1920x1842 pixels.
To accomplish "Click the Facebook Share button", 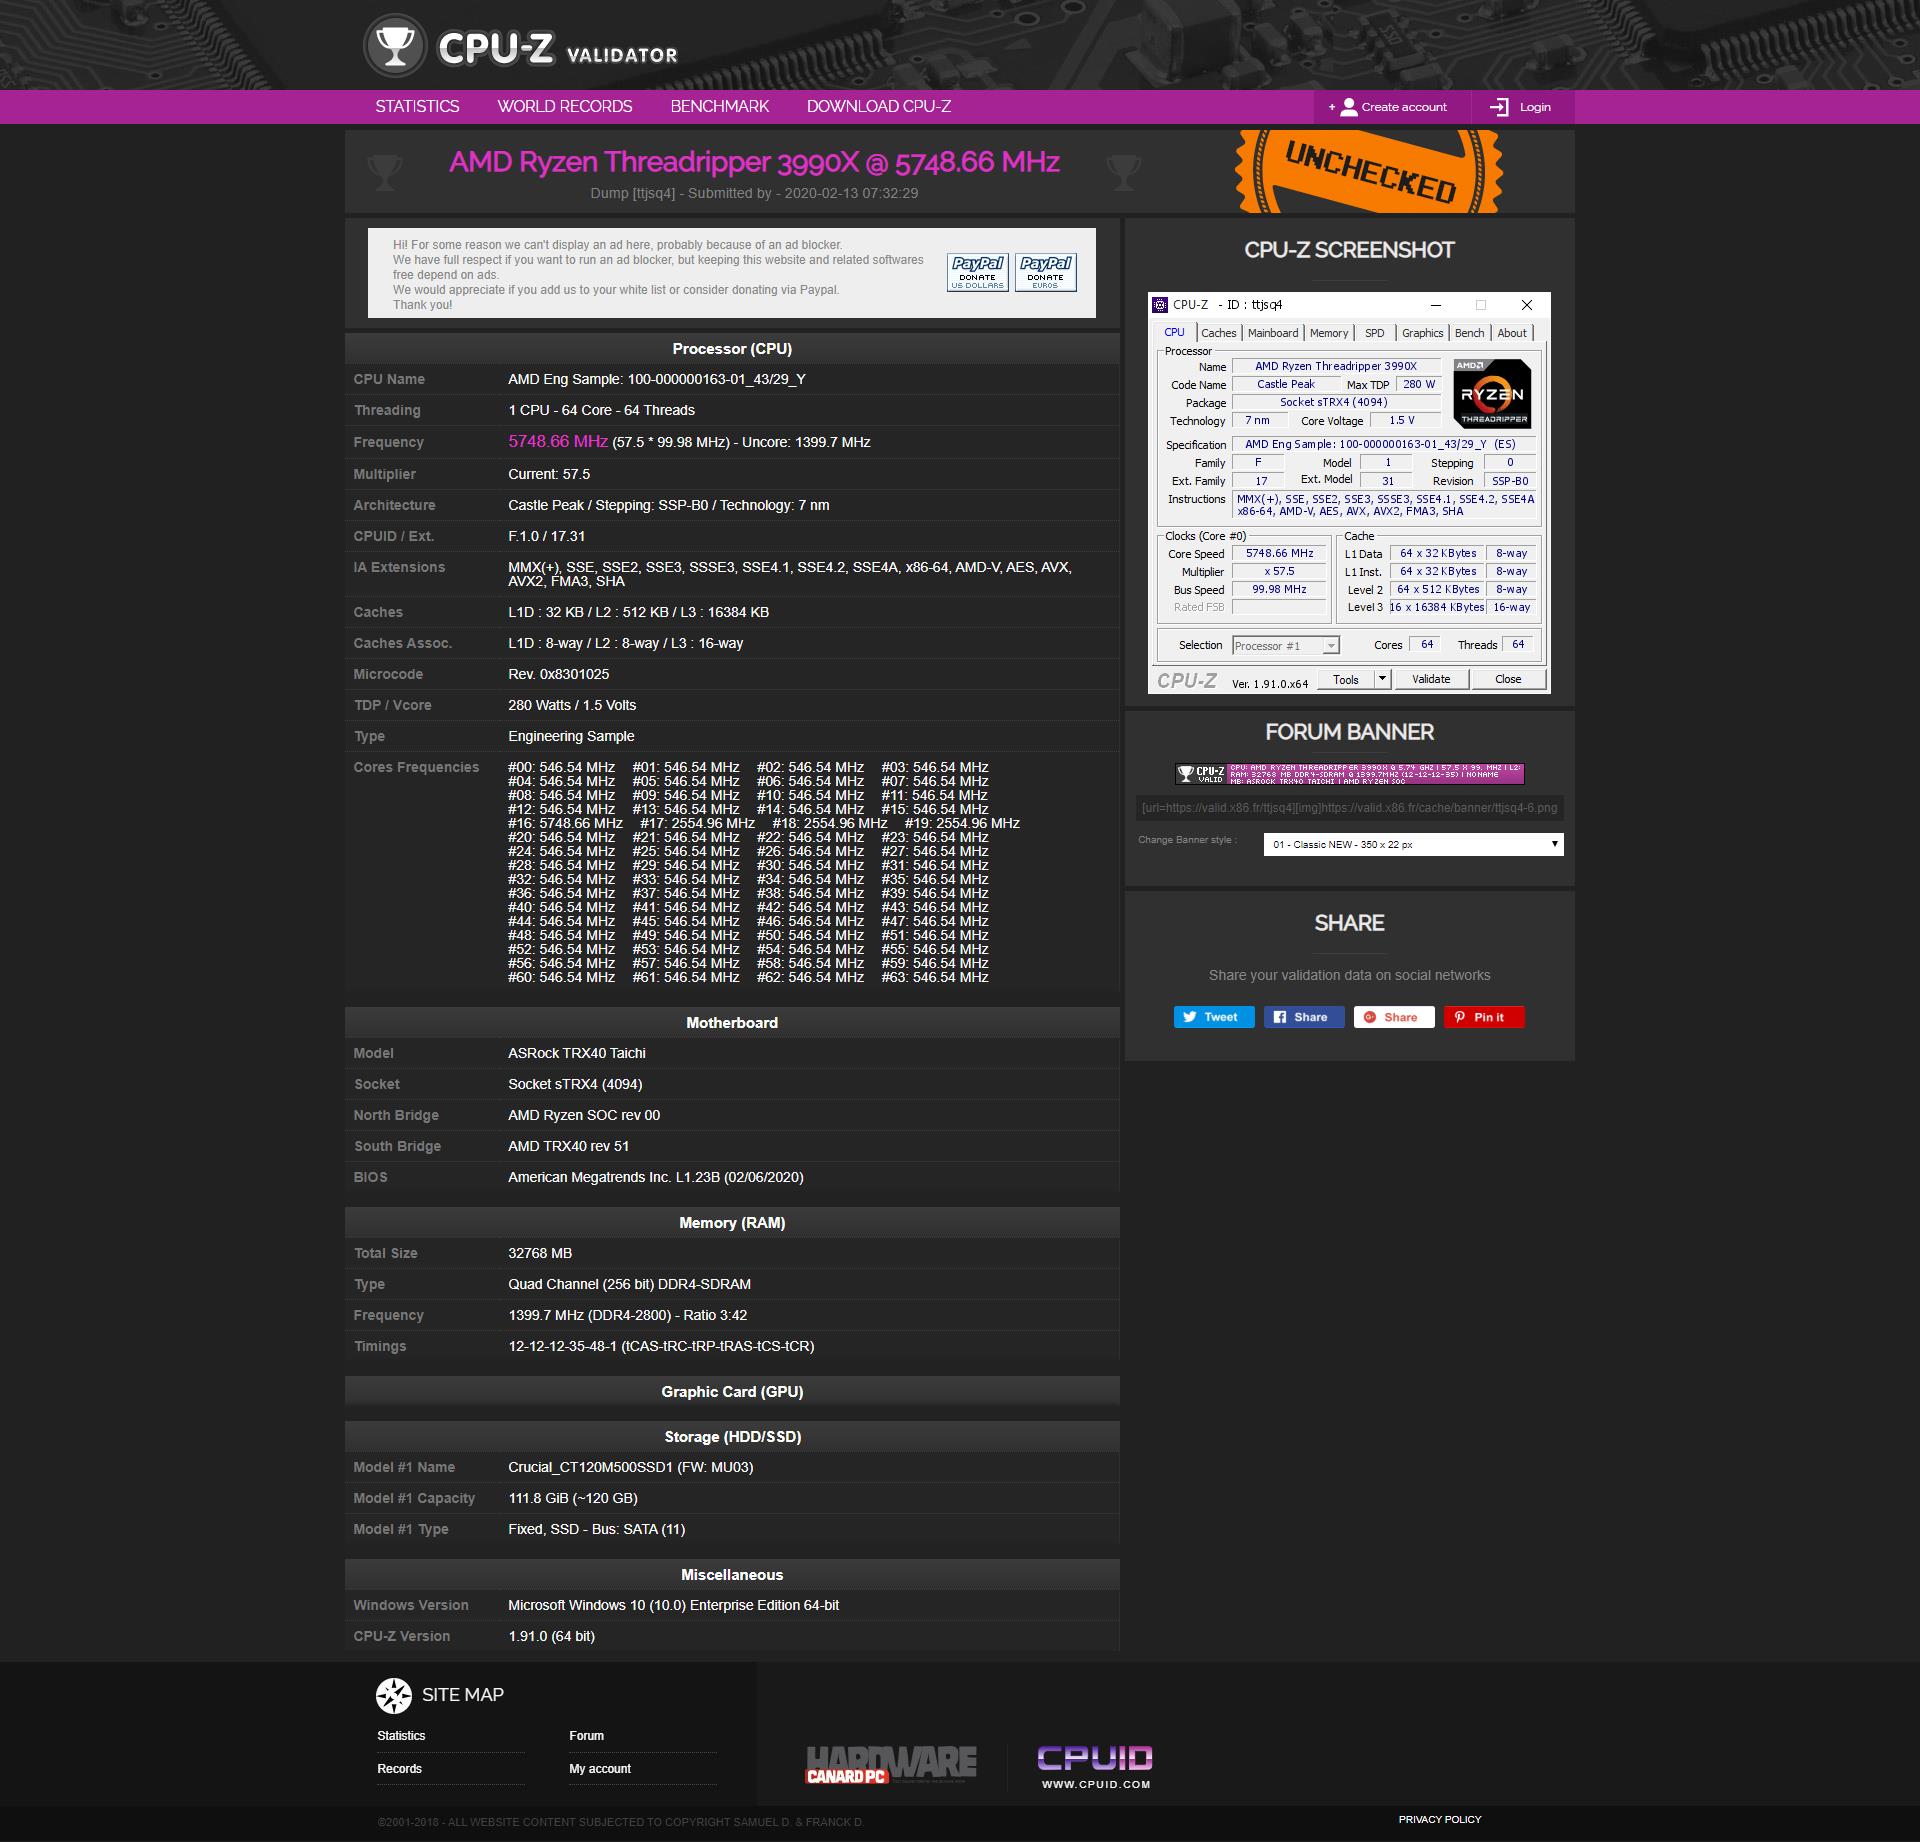I will click(x=1303, y=1017).
